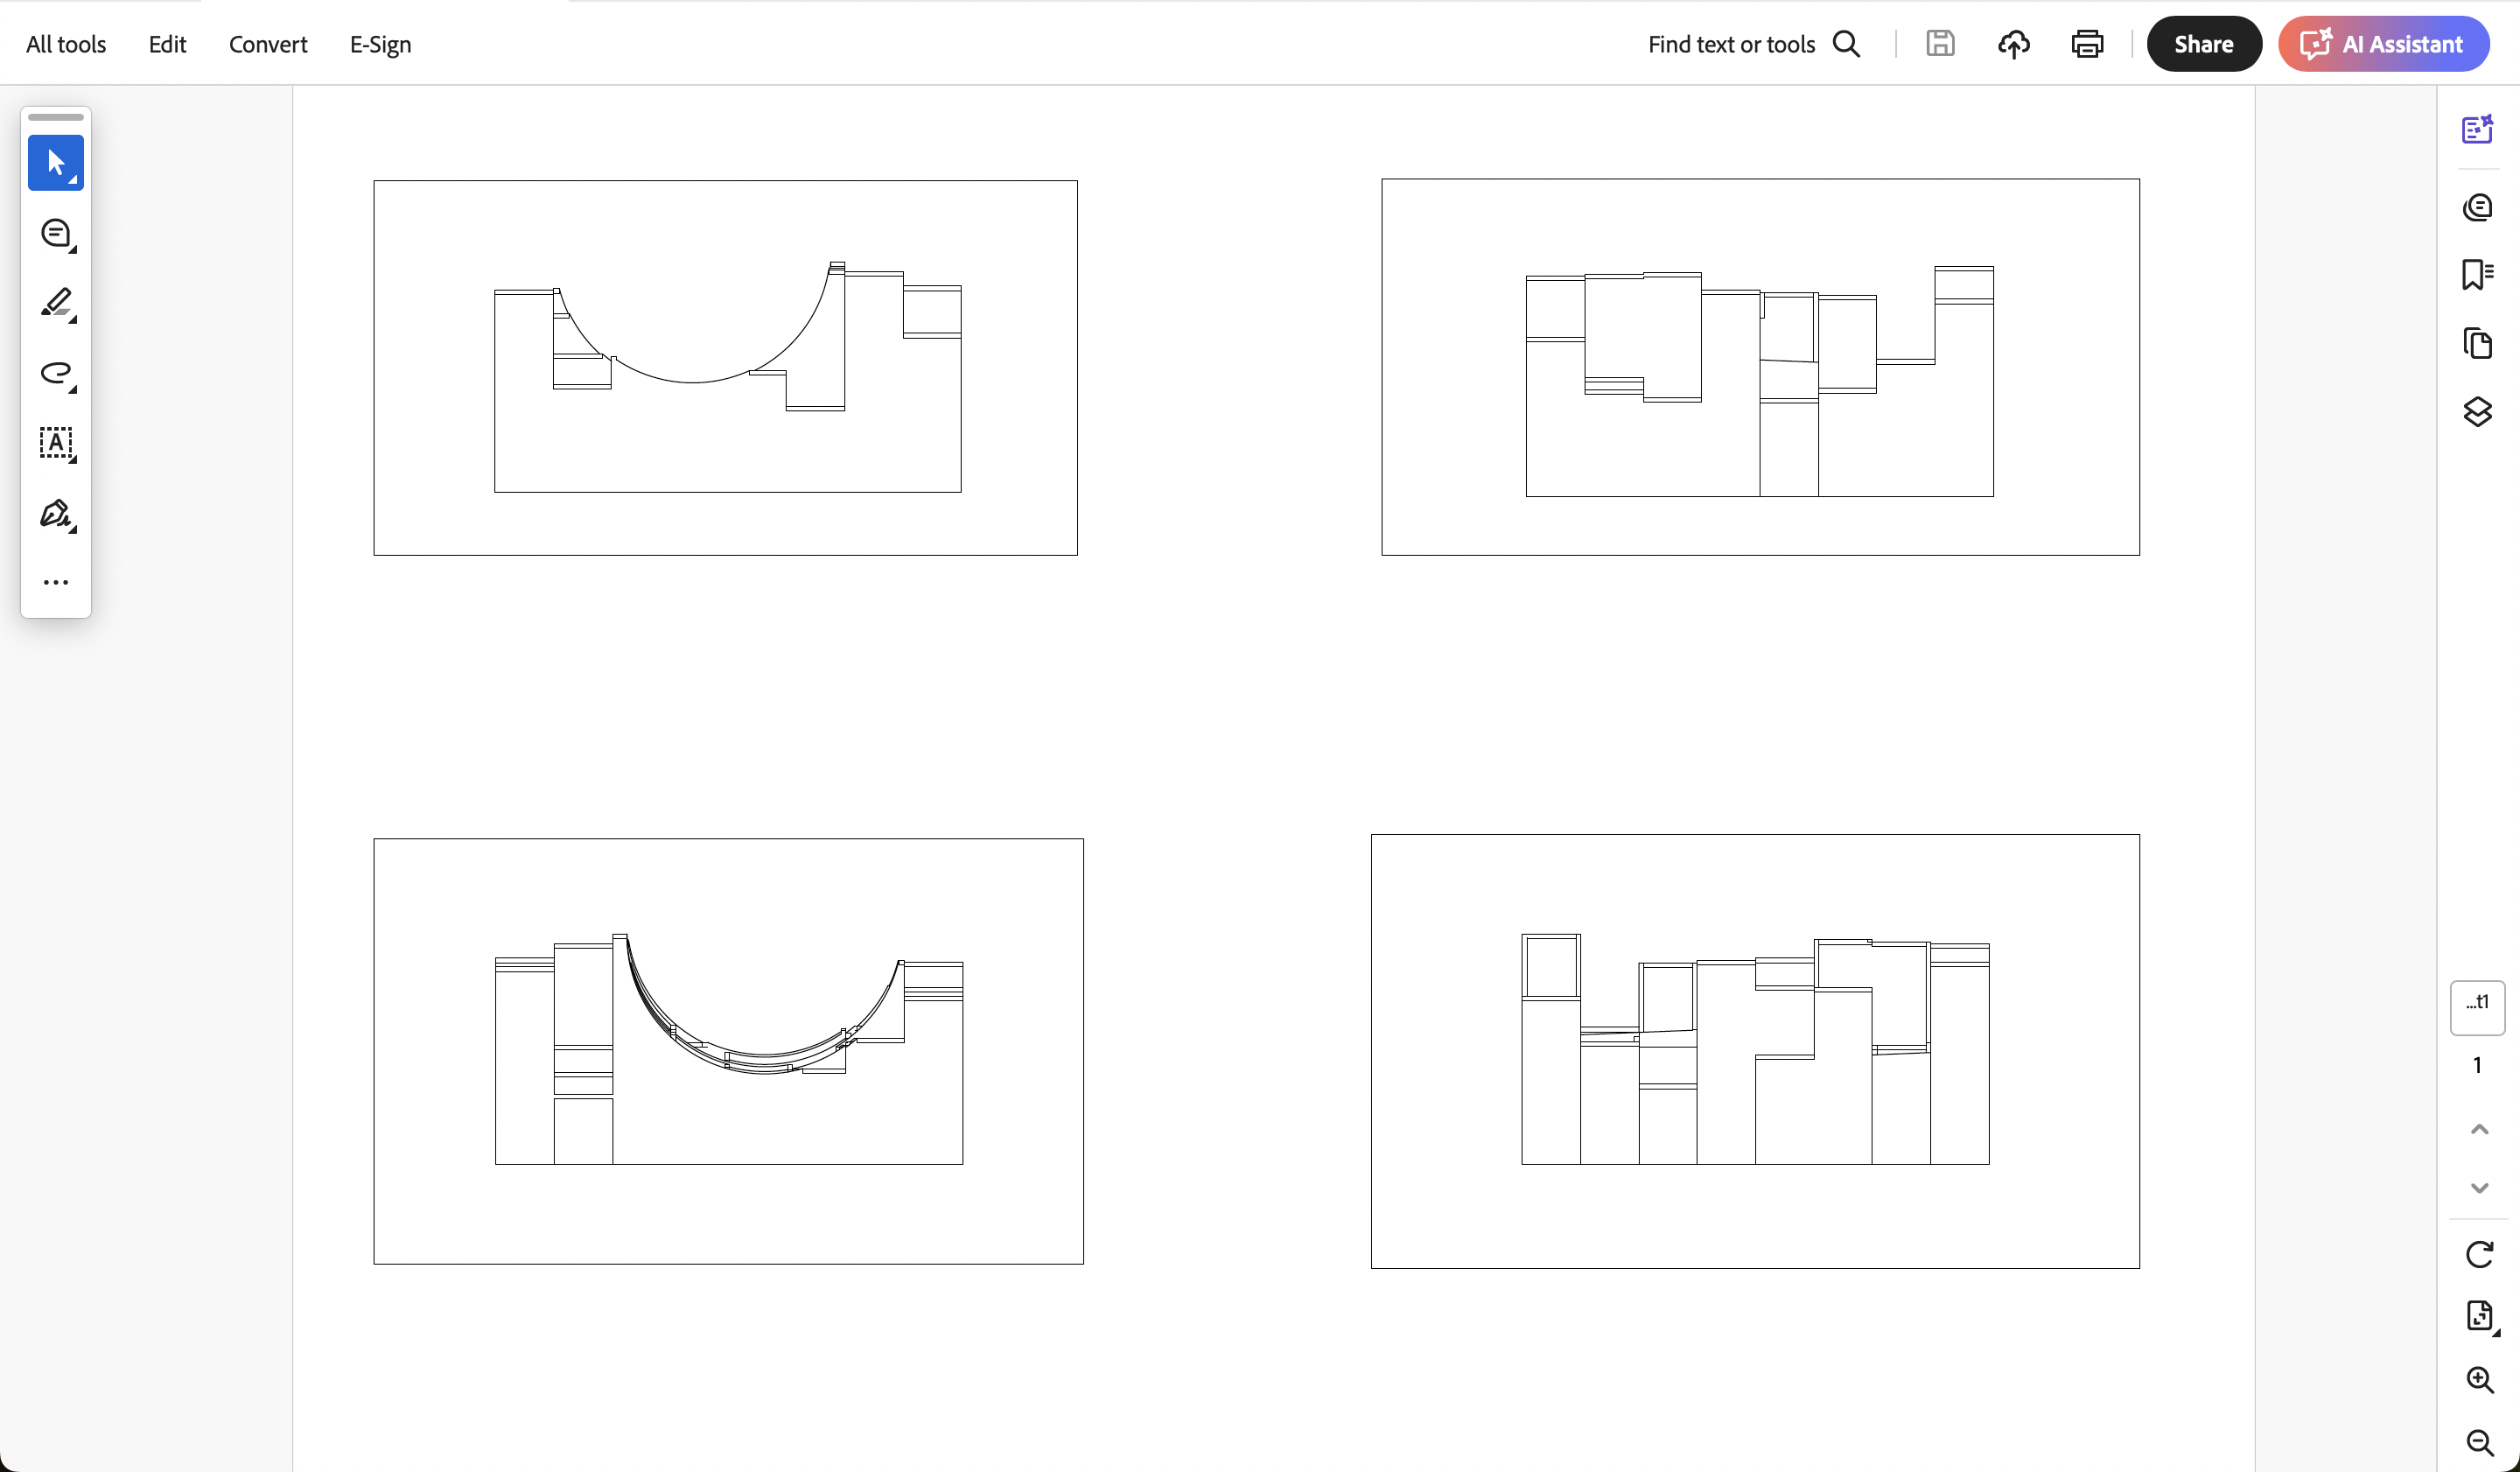Select the Add comment tool
This screenshot has width=2520, height=1472.
[56, 233]
